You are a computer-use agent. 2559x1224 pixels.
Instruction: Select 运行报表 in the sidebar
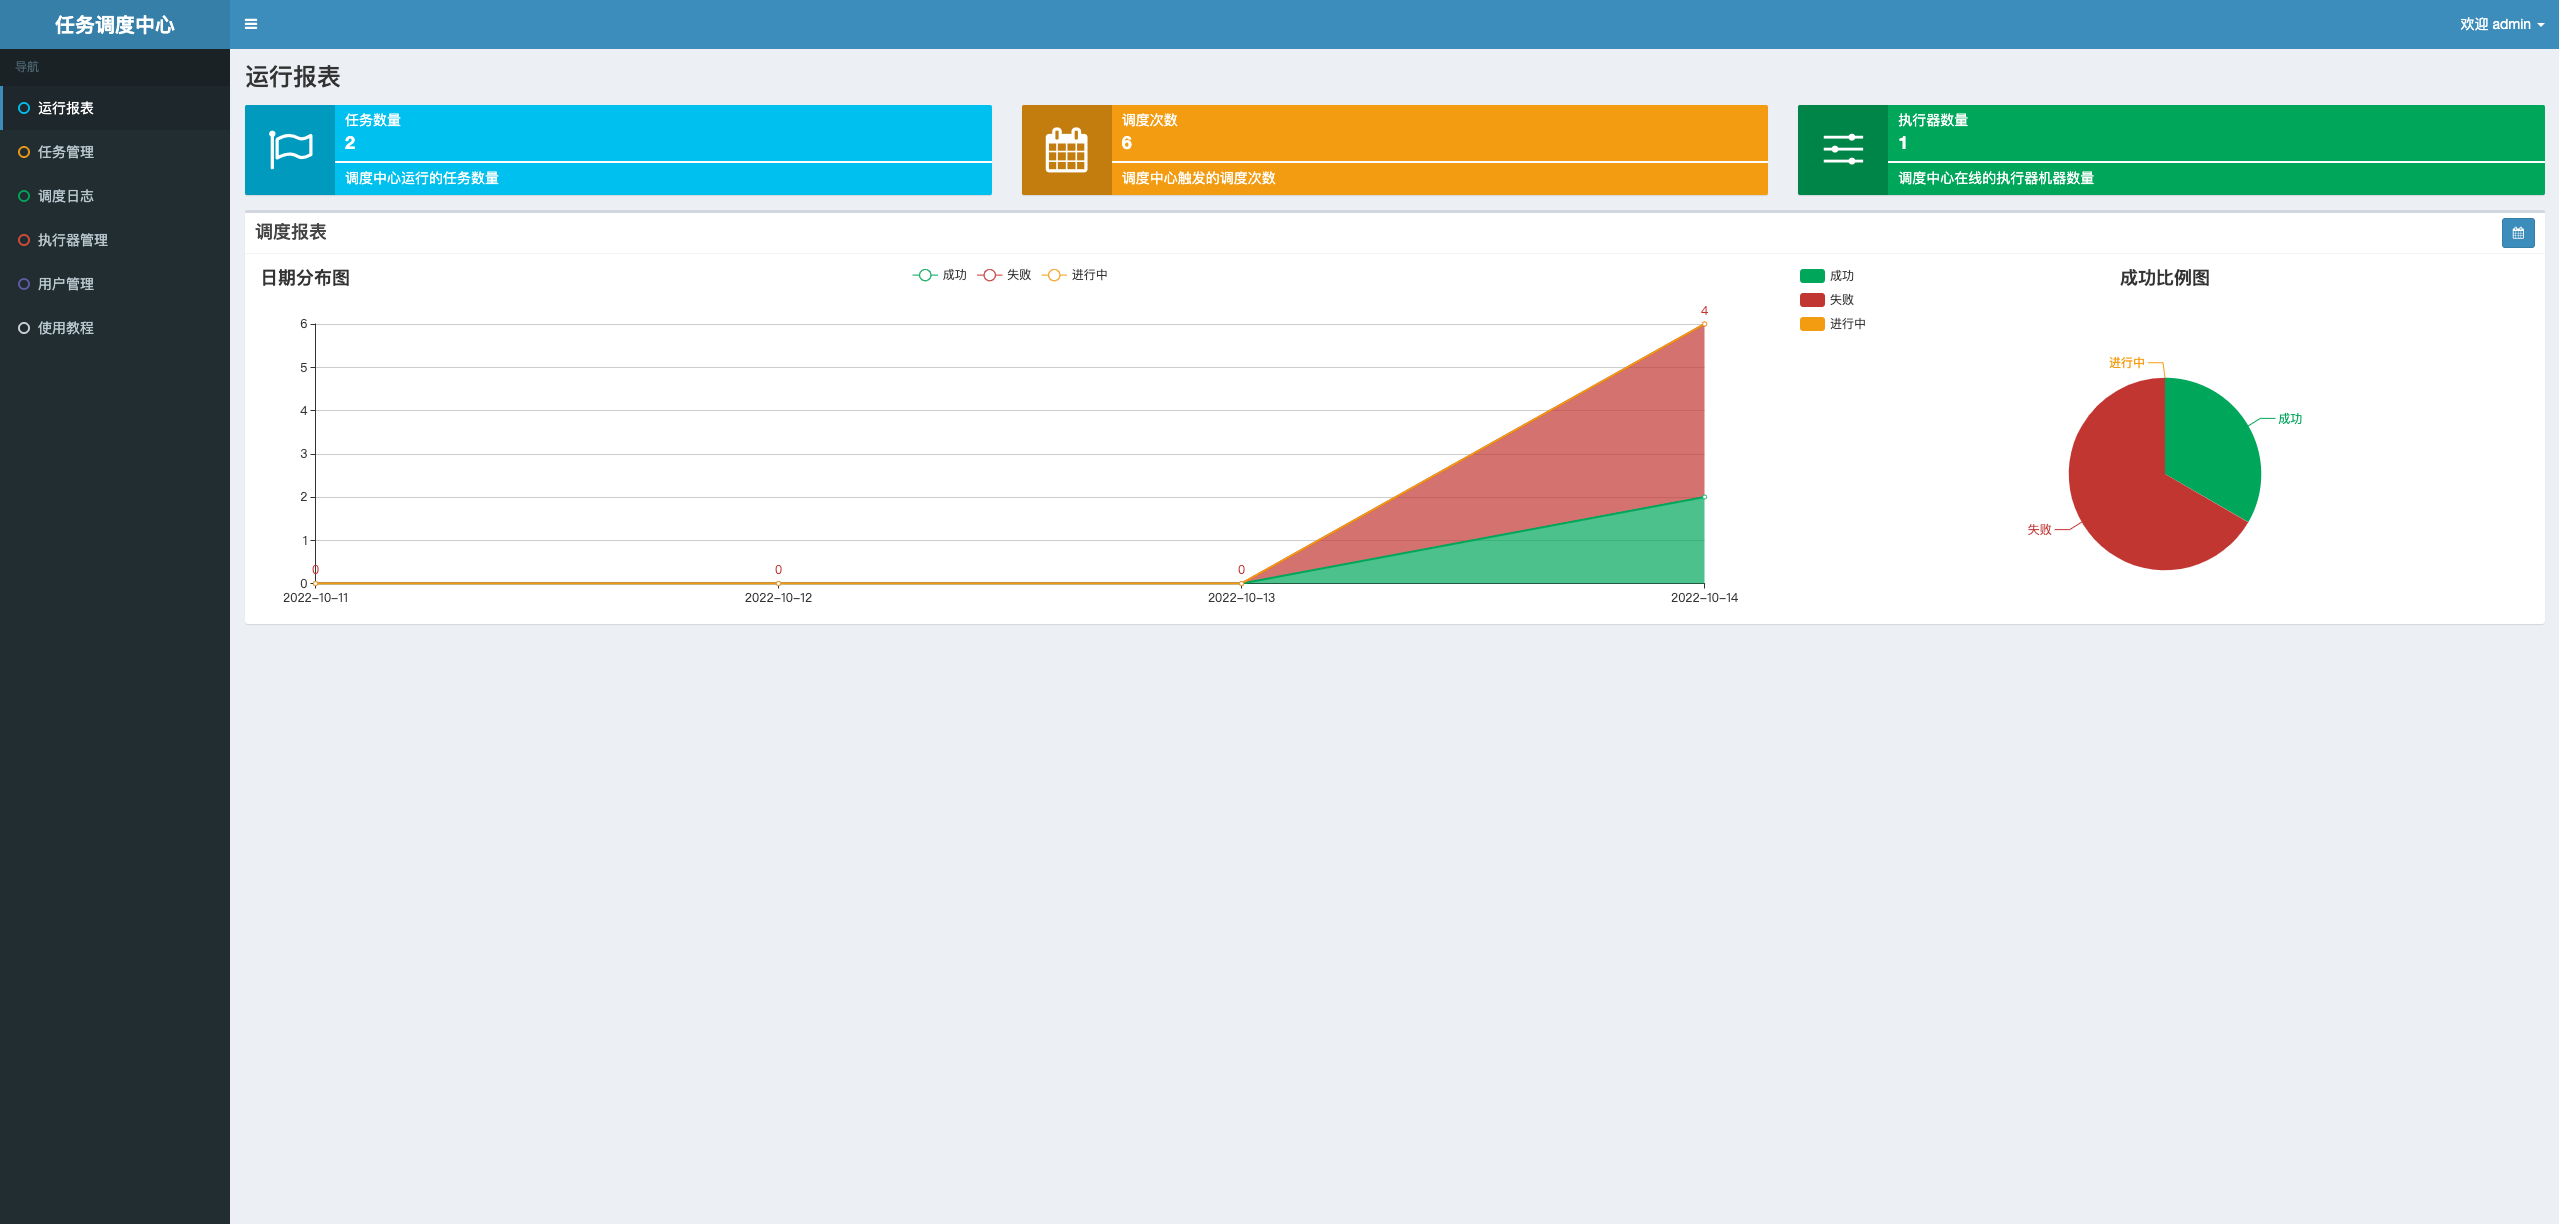click(66, 108)
